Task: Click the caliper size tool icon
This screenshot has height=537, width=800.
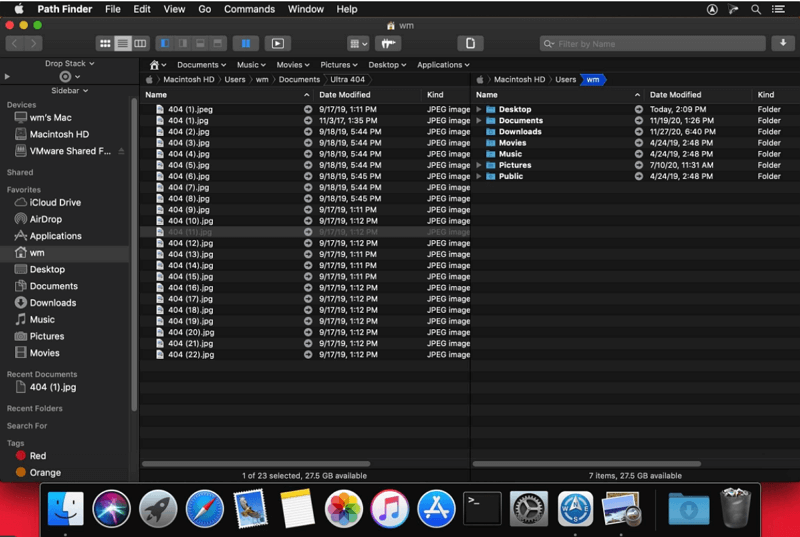Action: point(388,44)
